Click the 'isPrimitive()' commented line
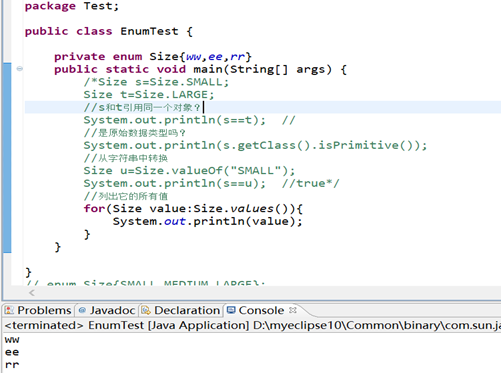The image size is (501, 373). pos(255,145)
